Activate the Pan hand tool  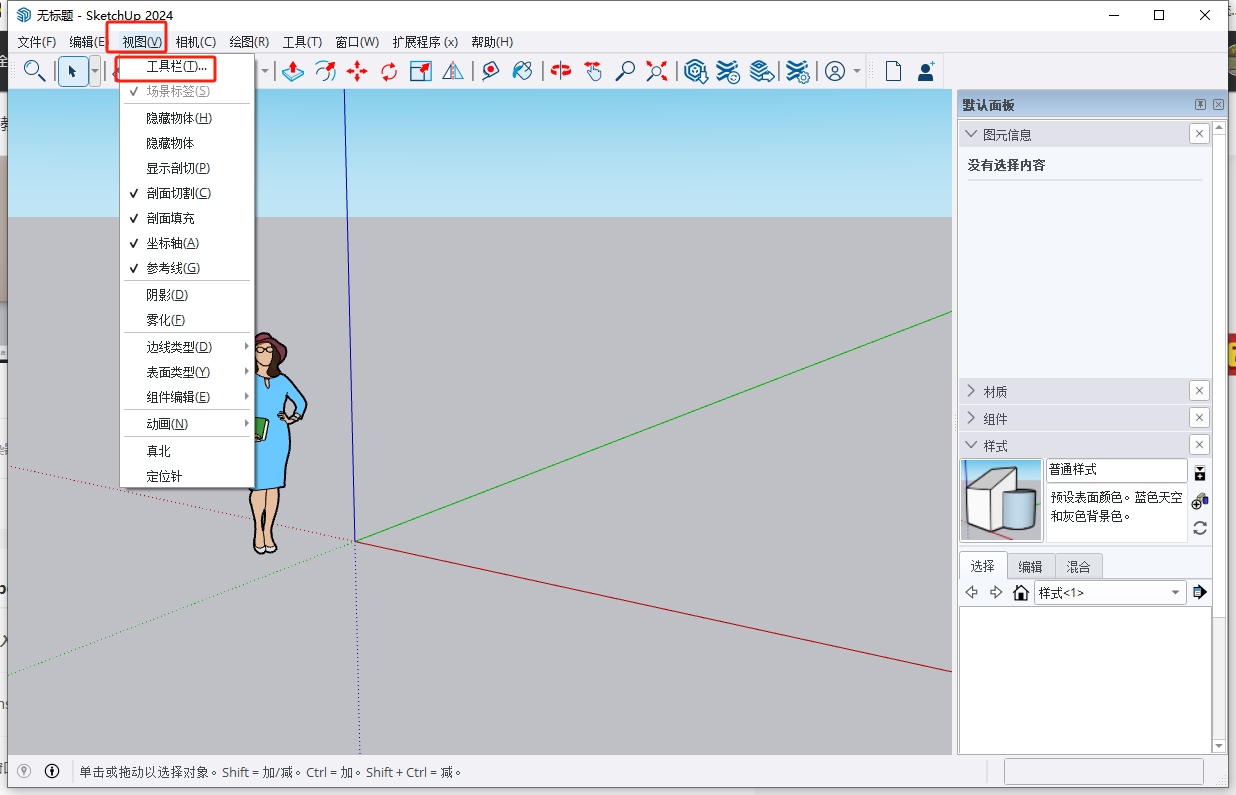[593, 71]
